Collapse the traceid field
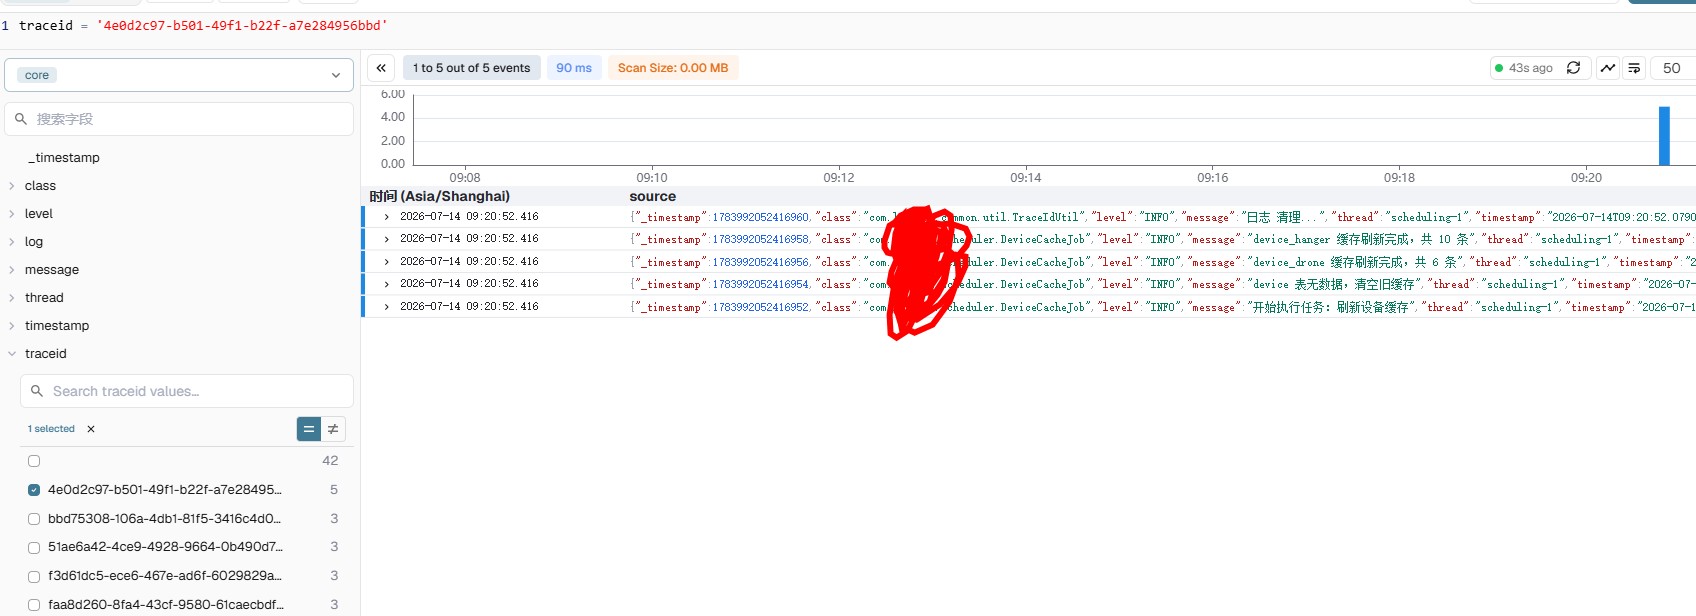The image size is (1696, 616). [x=11, y=354]
